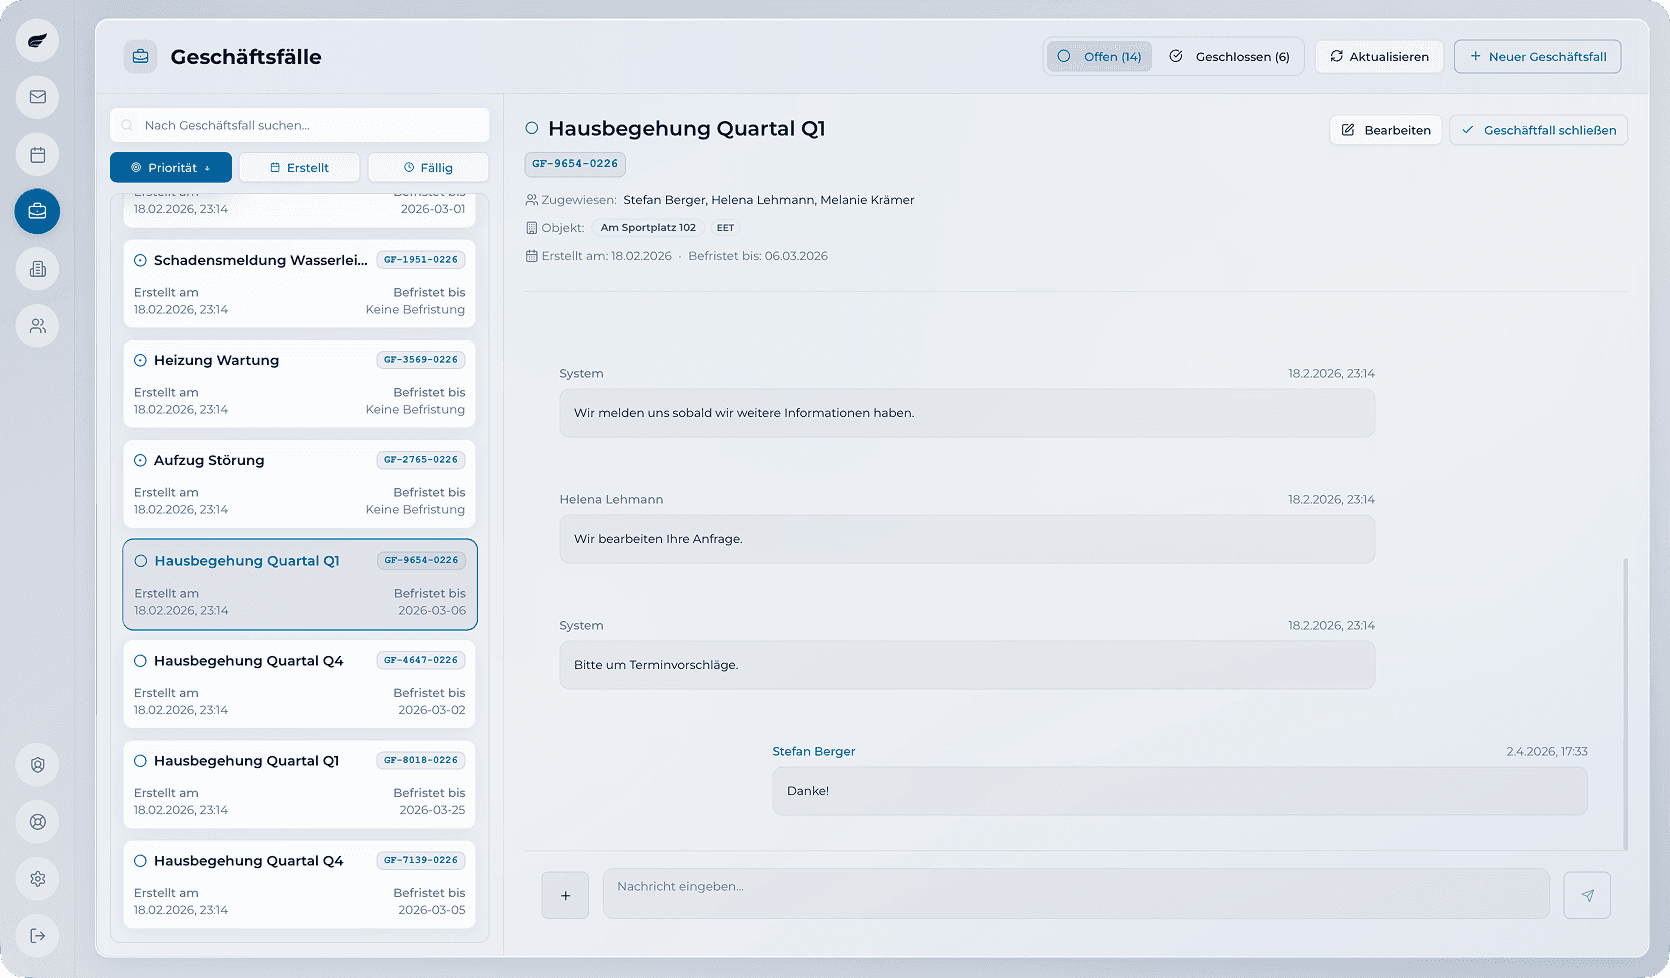The width and height of the screenshot is (1670, 978).
Task: Click the Aktualisieren button
Action: tap(1379, 56)
